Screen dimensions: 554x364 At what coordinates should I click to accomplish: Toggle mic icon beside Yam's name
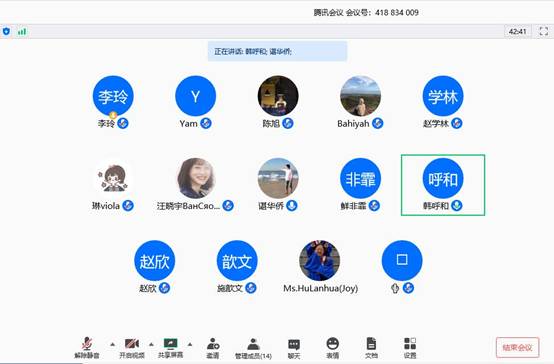pyautogui.click(x=206, y=123)
